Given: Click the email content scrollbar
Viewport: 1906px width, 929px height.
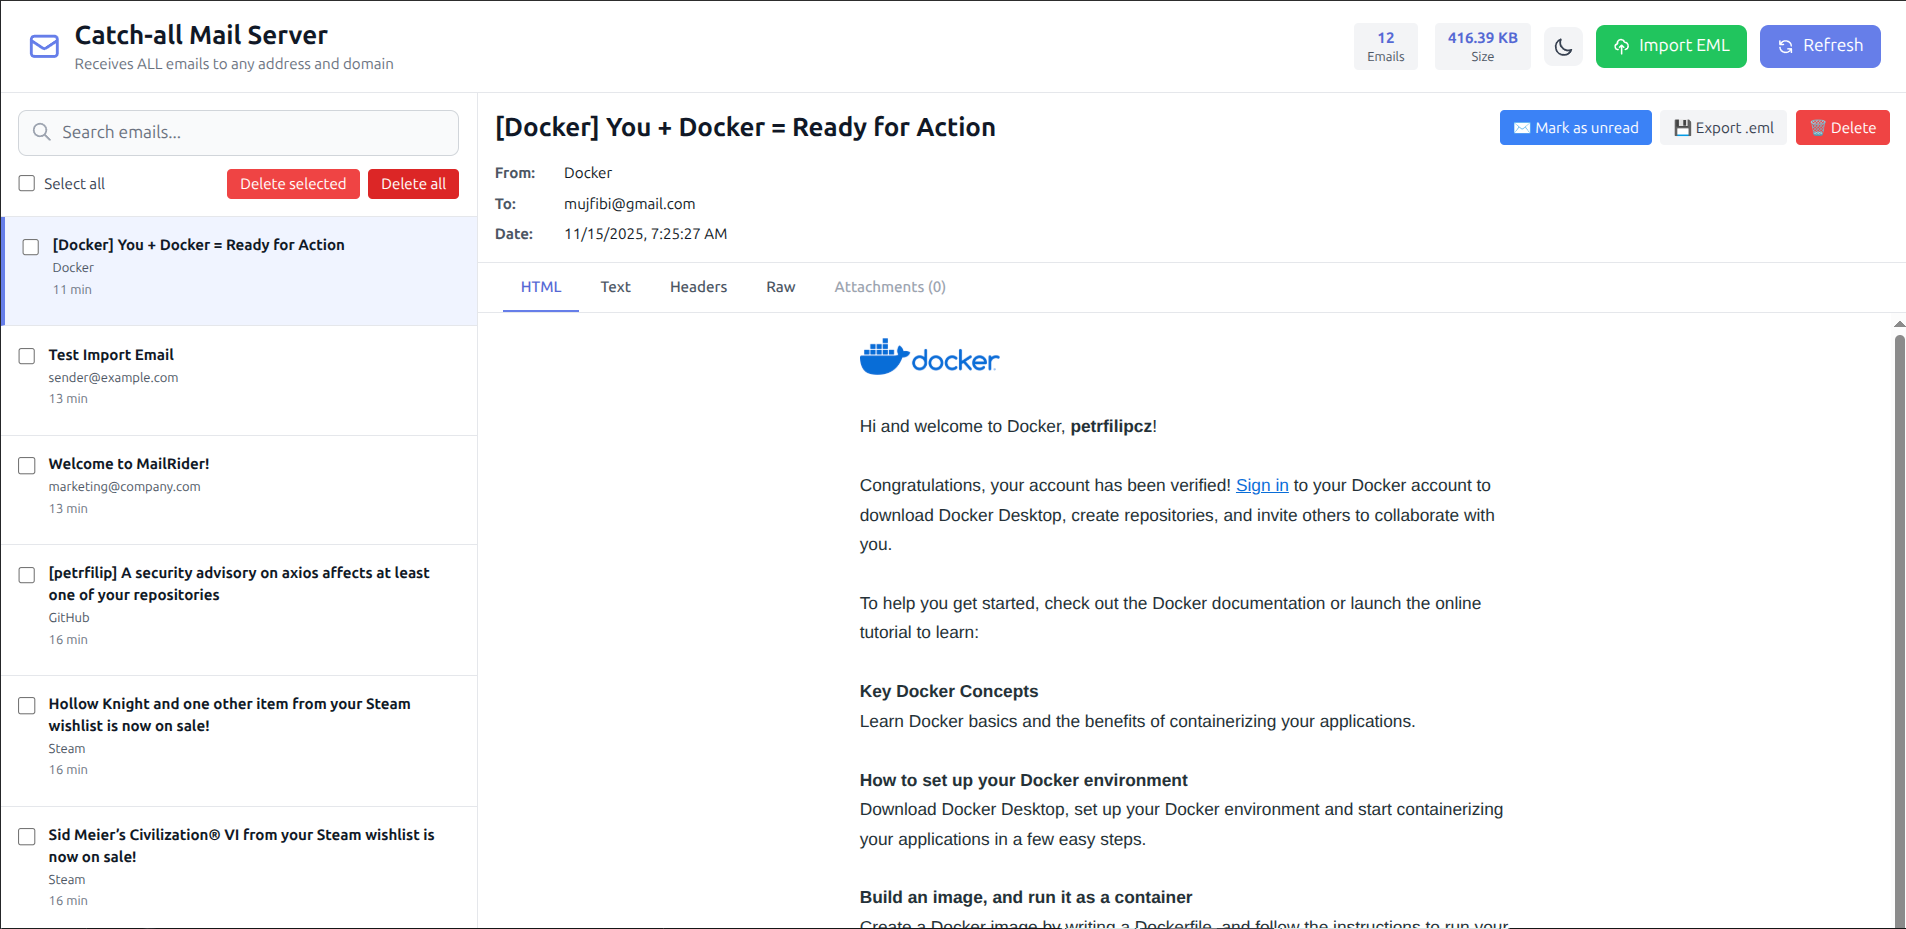Looking at the screenshot, I should [x=1897, y=600].
